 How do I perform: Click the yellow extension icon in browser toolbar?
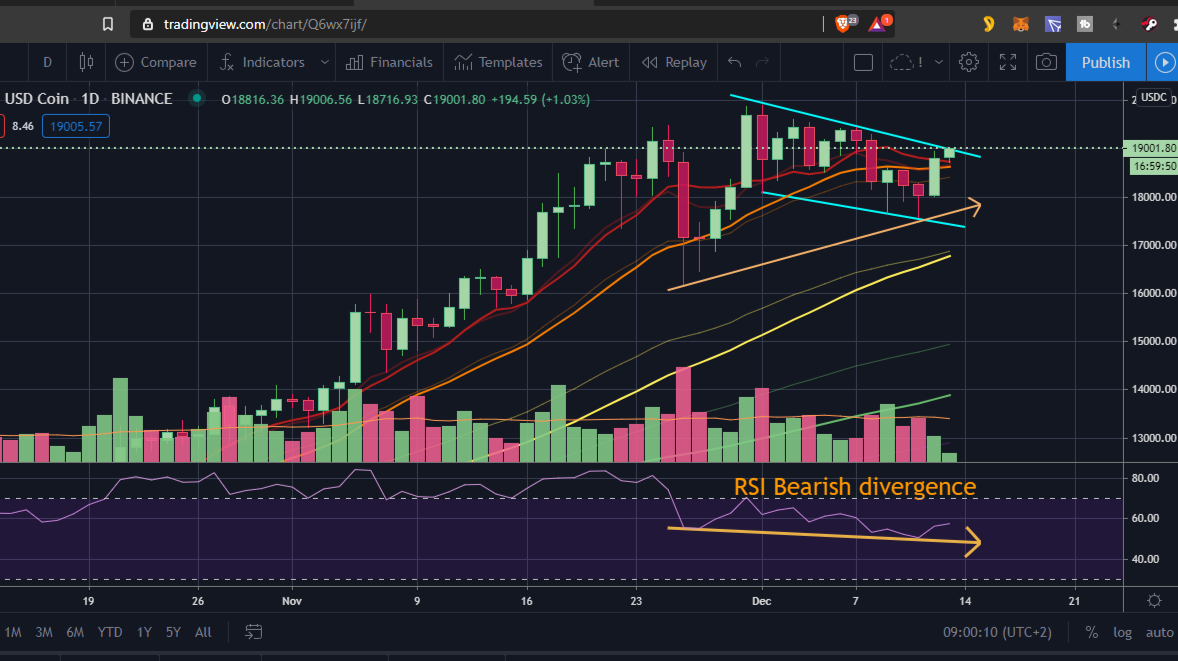pyautogui.click(x=989, y=24)
